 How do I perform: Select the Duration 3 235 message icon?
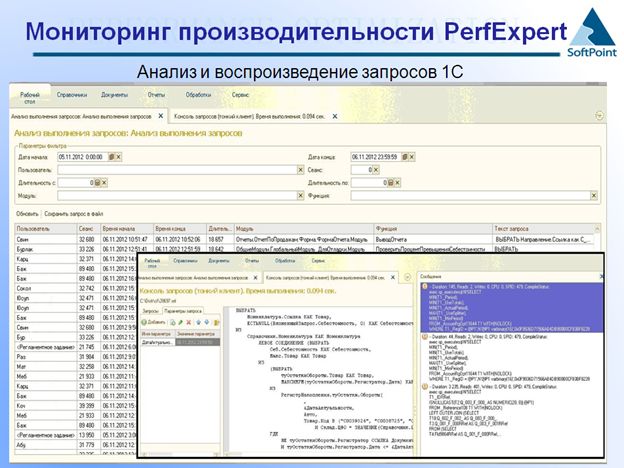click(425, 386)
